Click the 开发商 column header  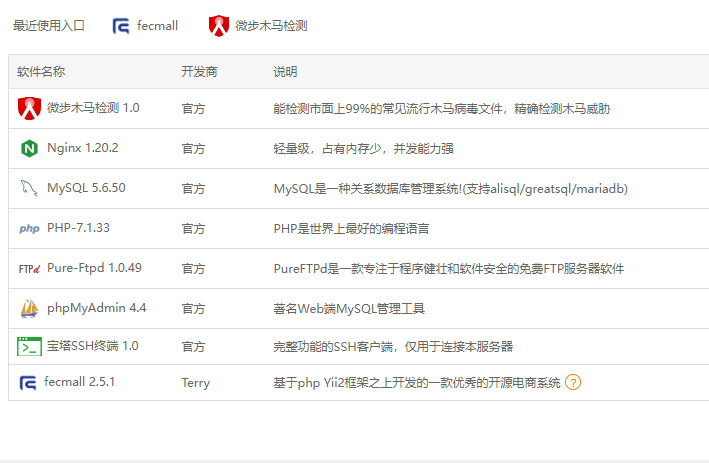click(x=199, y=71)
